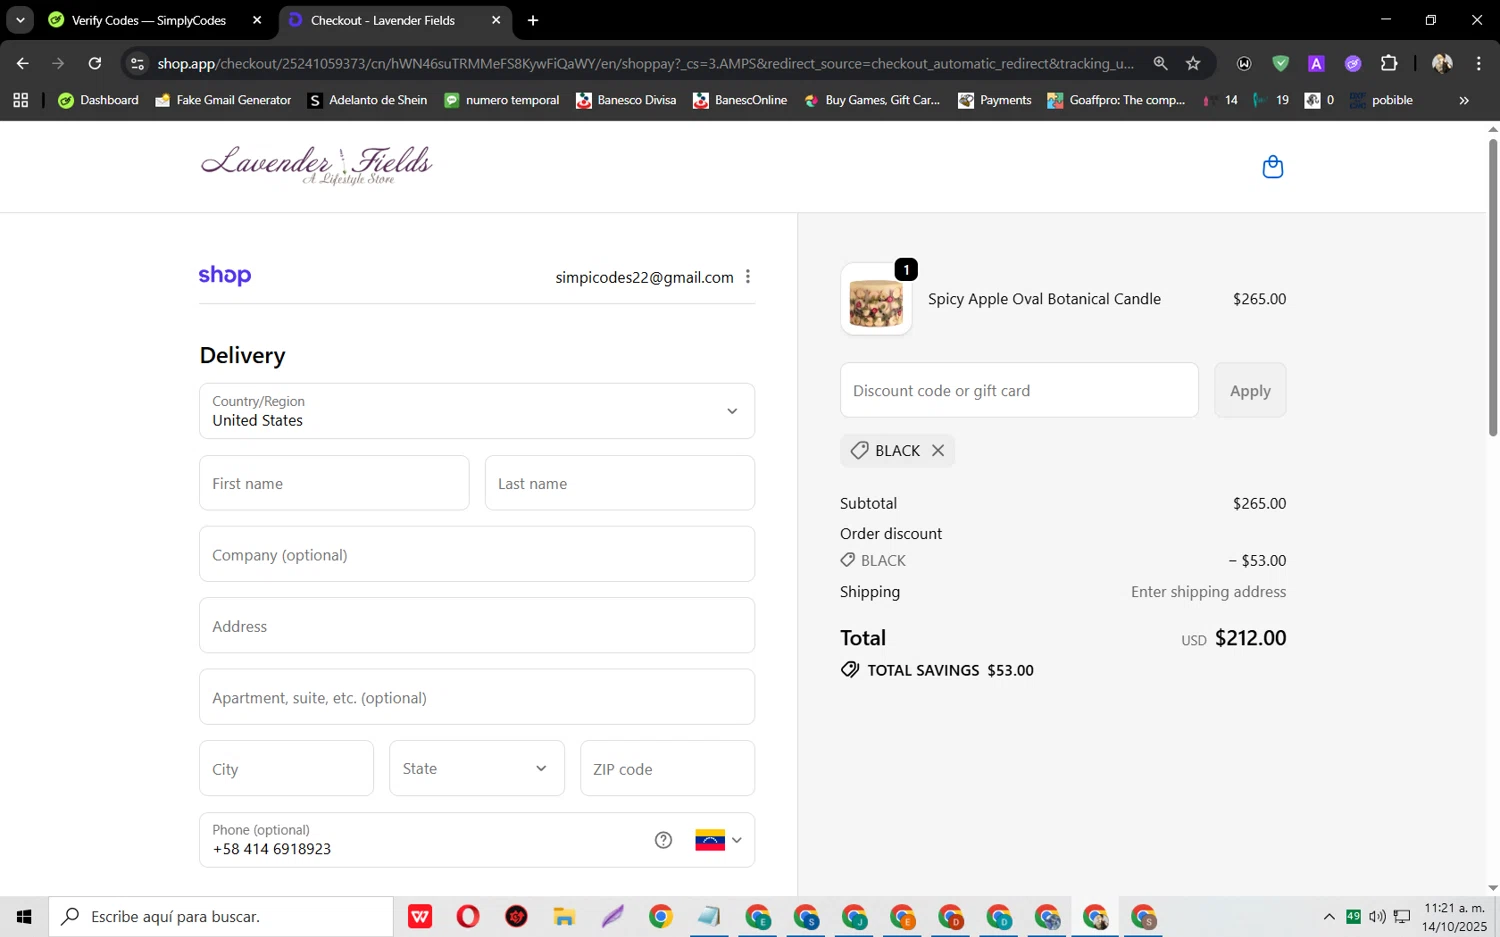
Task: Switch to the Verify Codes — SimplyCodes tab
Action: 148,20
